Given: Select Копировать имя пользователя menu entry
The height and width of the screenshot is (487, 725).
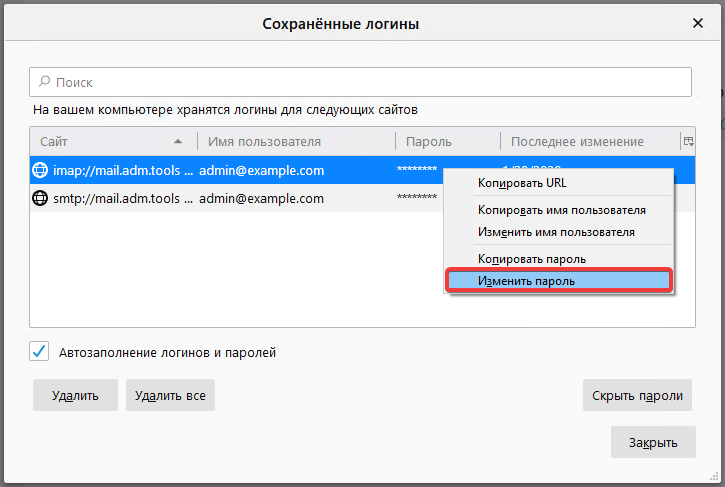Looking at the screenshot, I should coord(561,210).
